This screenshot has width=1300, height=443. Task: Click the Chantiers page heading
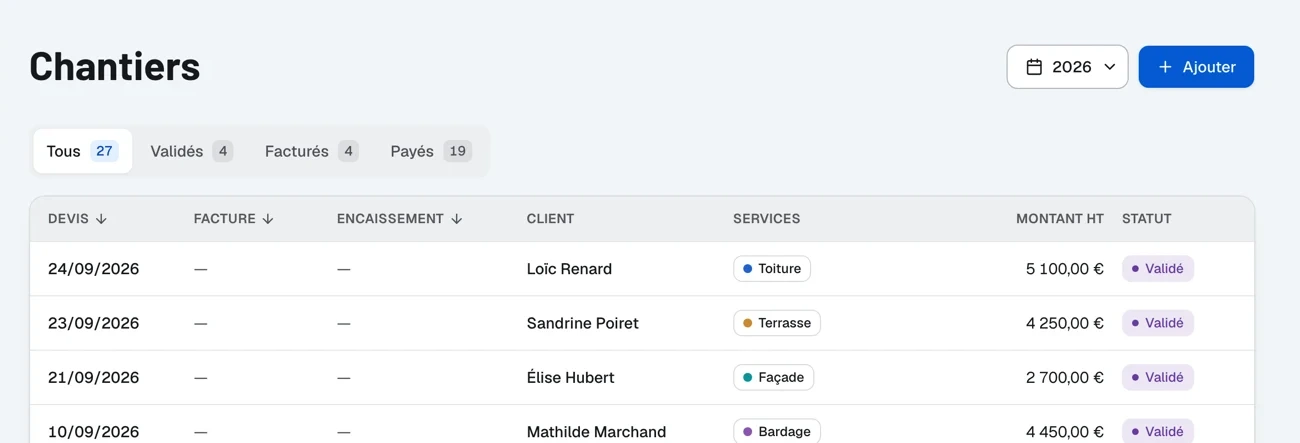click(x=115, y=66)
